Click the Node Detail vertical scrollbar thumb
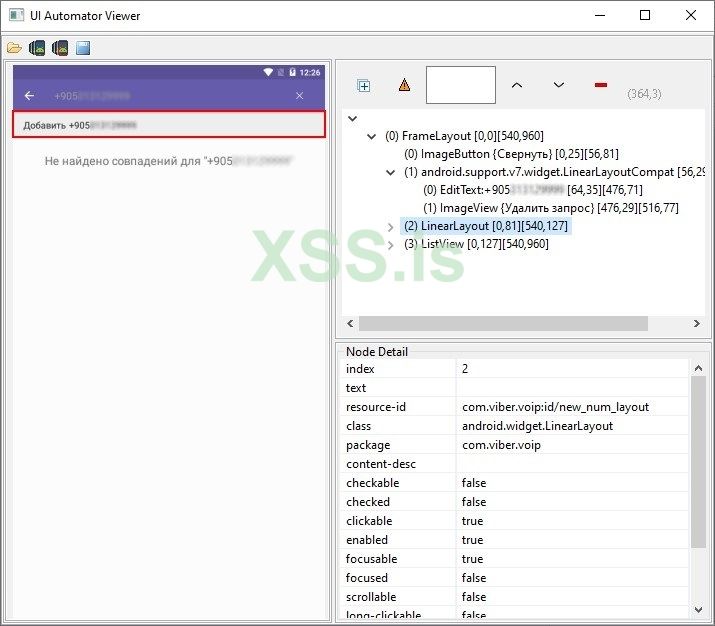The width and height of the screenshot is (715, 626). click(x=698, y=462)
